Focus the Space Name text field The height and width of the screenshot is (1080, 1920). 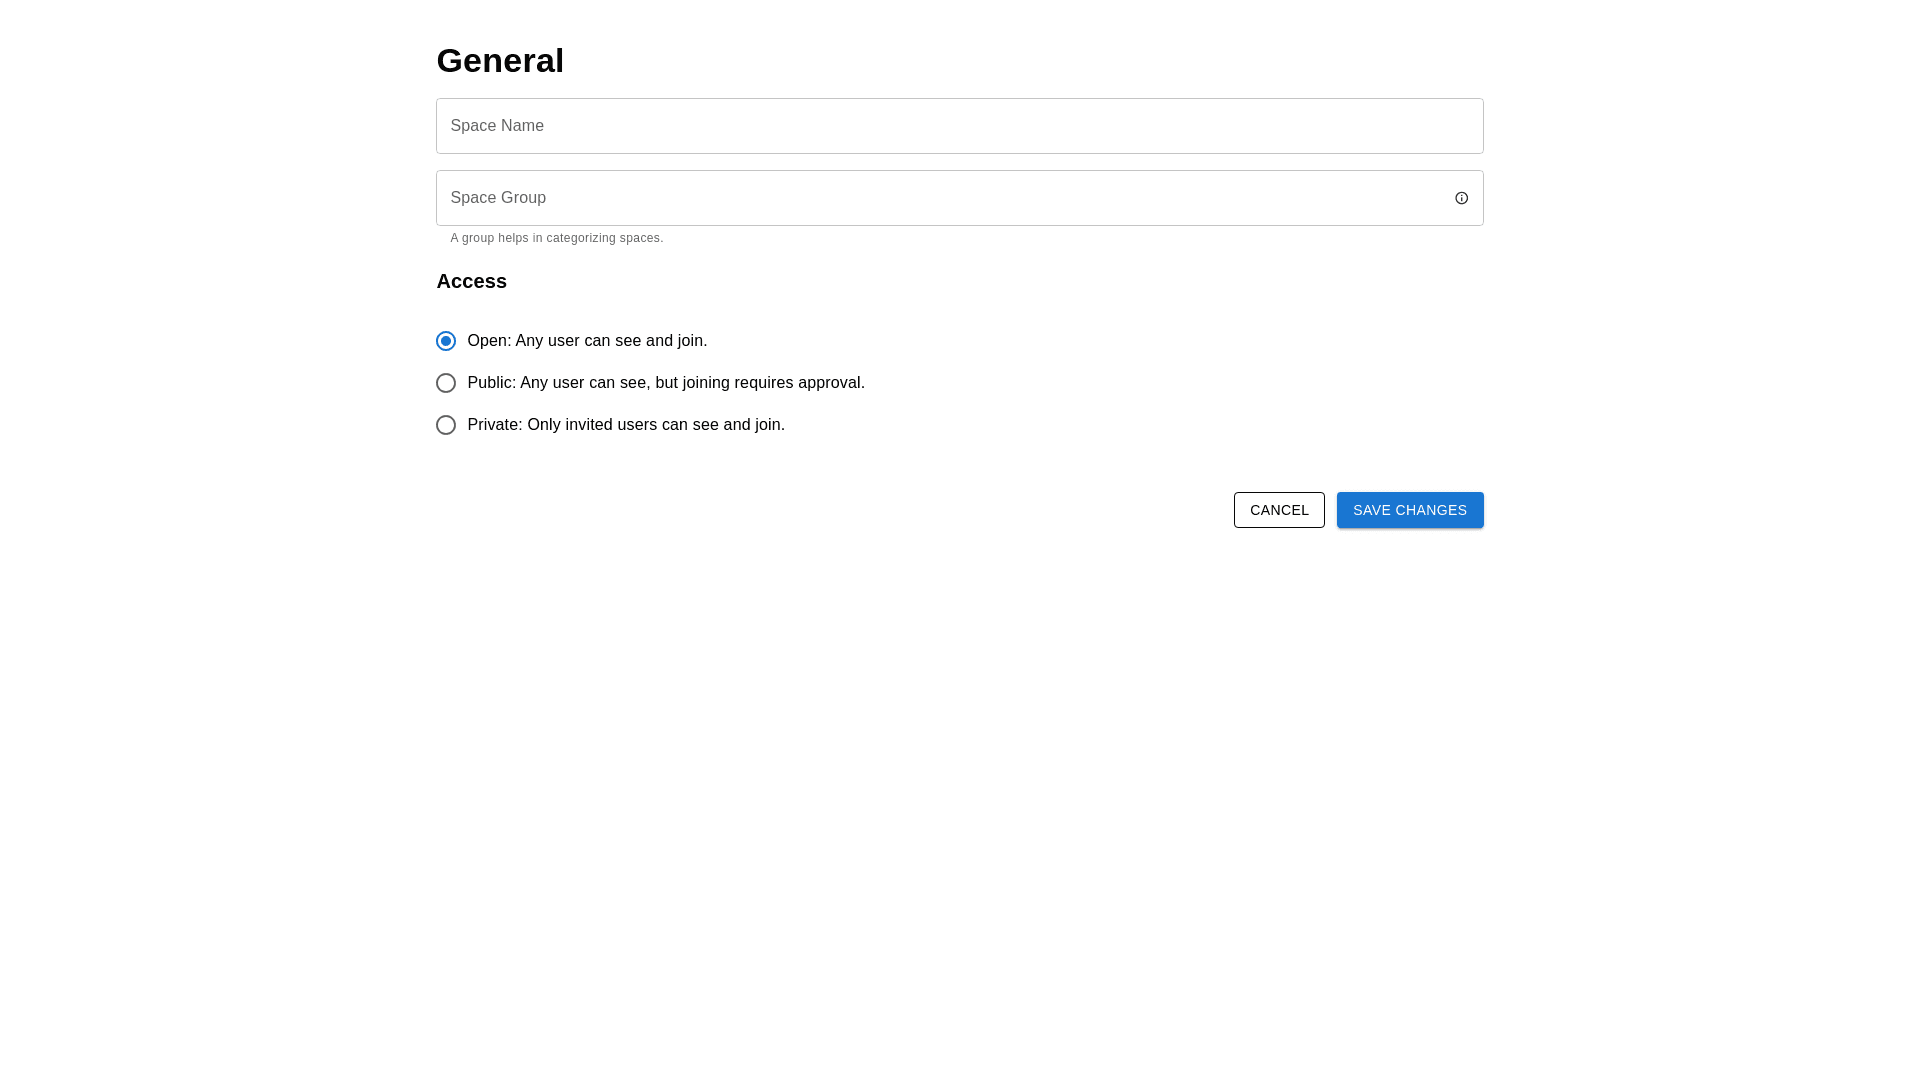958,126
